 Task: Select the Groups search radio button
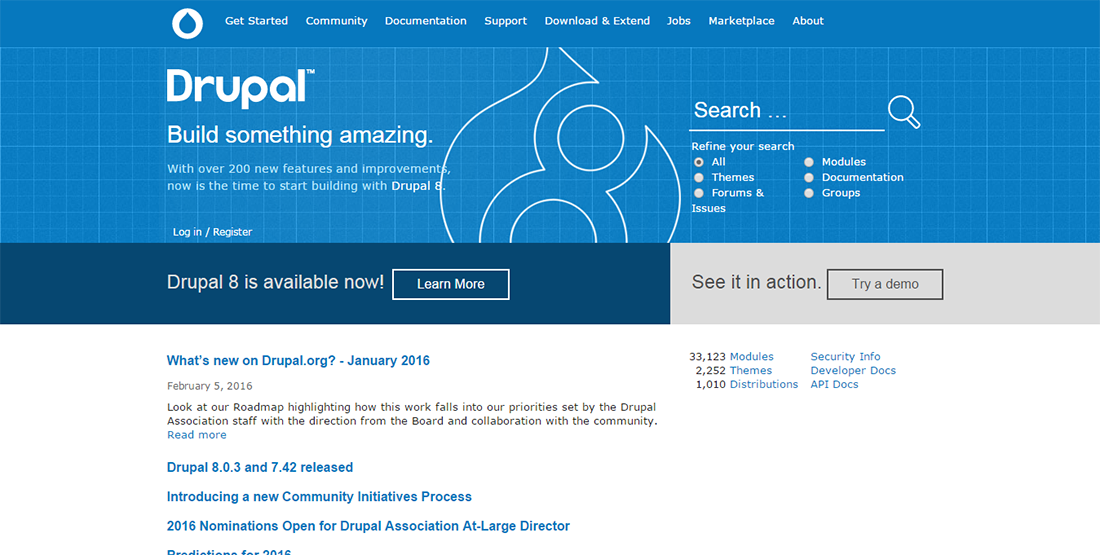point(809,193)
